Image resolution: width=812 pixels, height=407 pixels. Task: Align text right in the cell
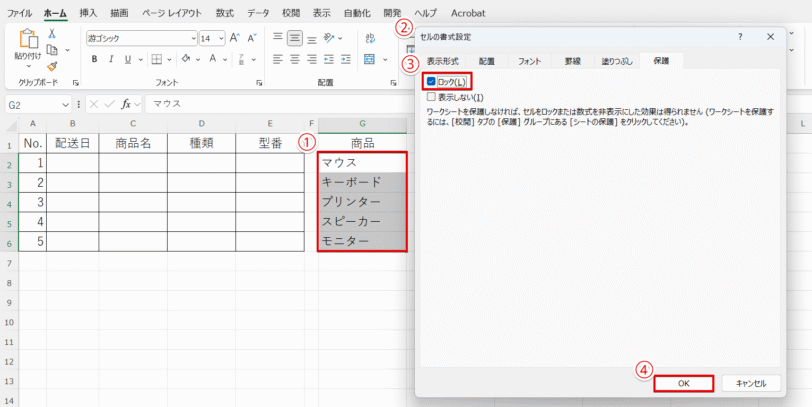coord(312,60)
